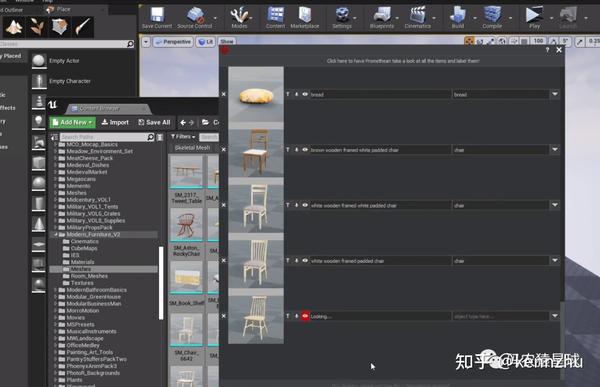Open the Cinematics toolbar button
The image size is (600, 387).
pos(417,18)
